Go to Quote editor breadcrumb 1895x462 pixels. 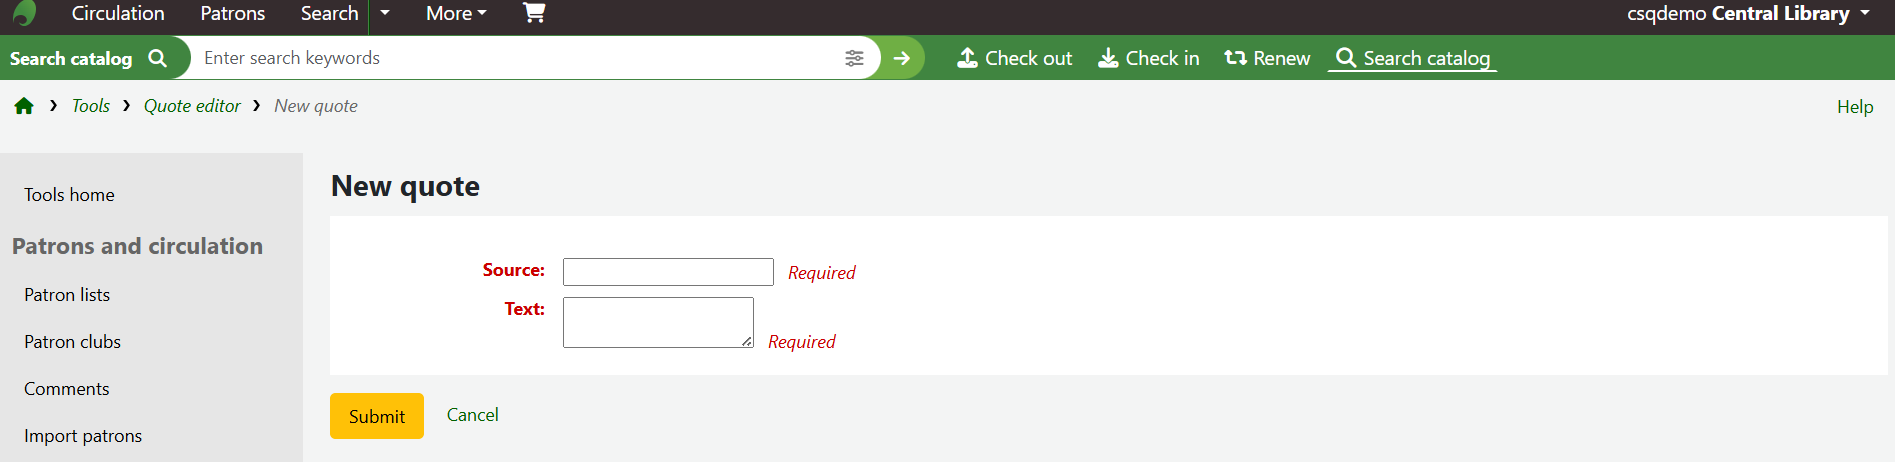(x=192, y=106)
